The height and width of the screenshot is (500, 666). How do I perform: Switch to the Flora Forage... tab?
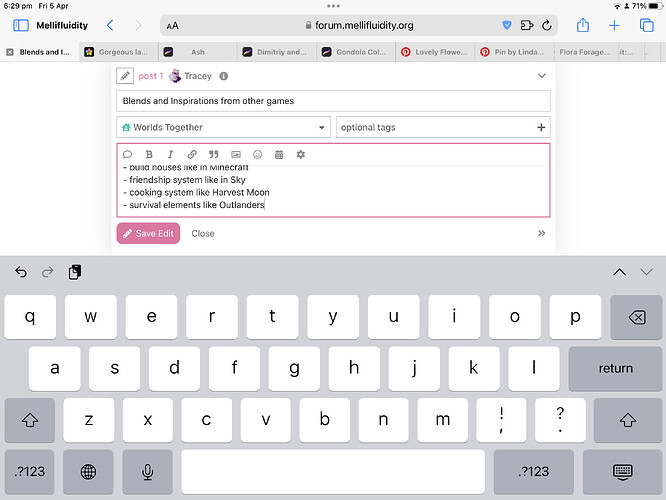[x=584, y=52]
